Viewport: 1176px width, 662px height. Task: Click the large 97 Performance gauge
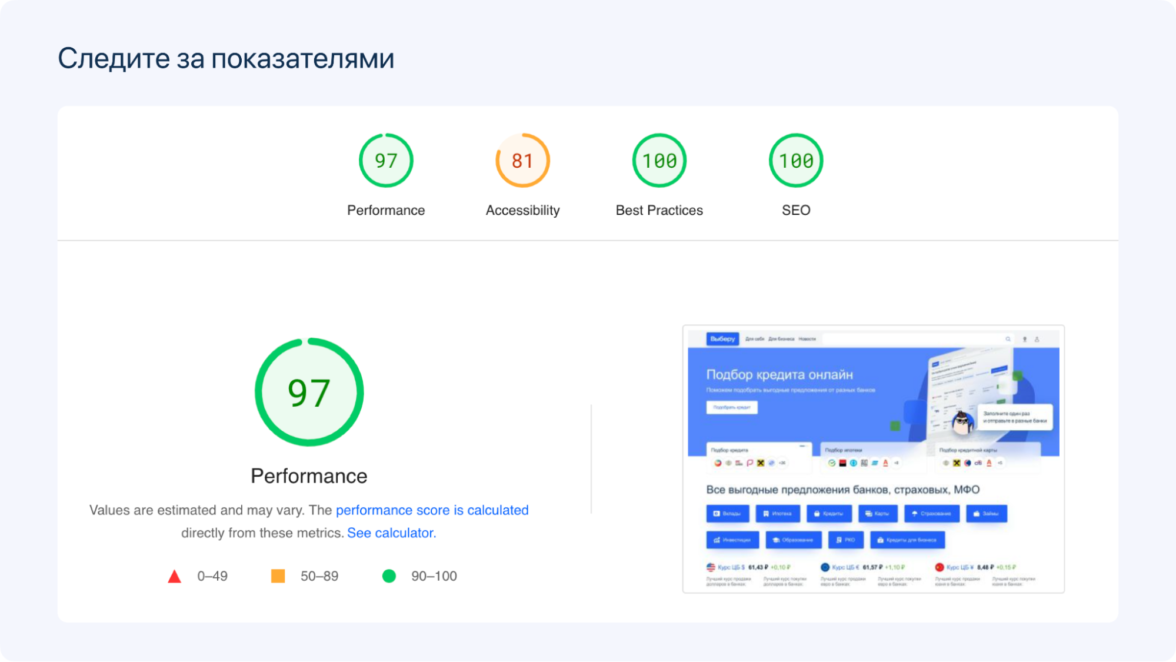309,392
